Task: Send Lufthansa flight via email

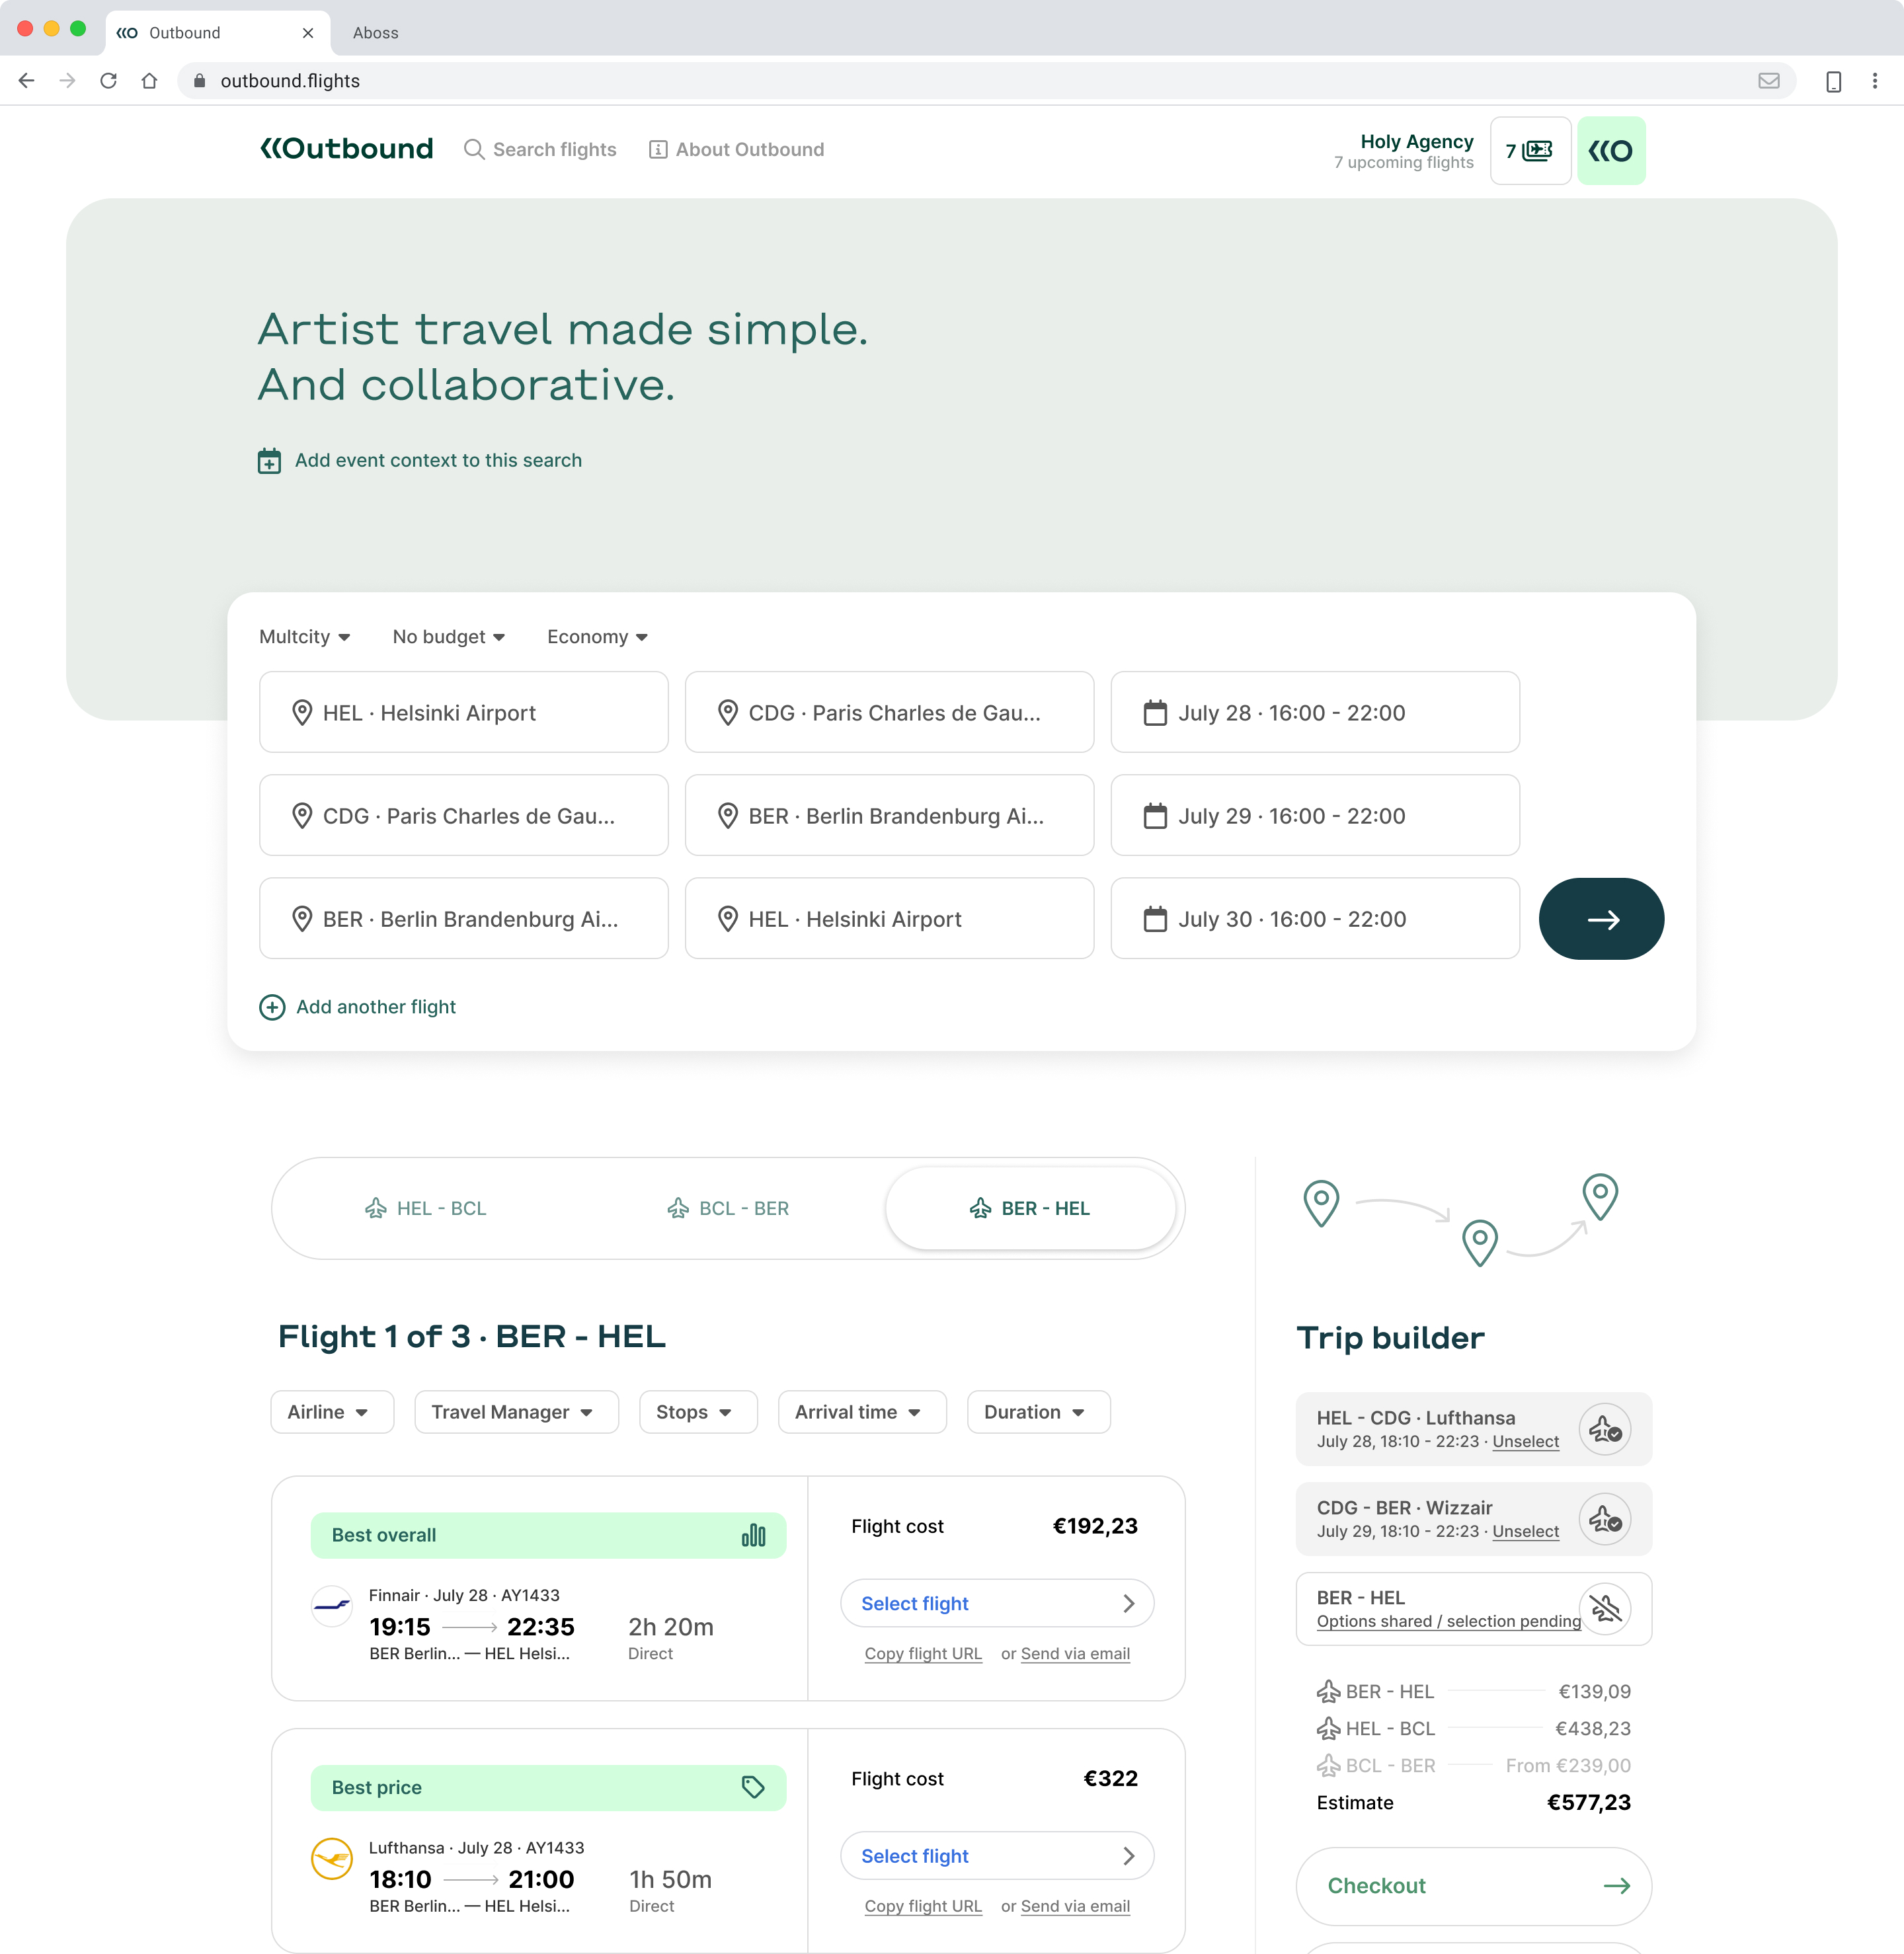Action: [x=1075, y=1906]
